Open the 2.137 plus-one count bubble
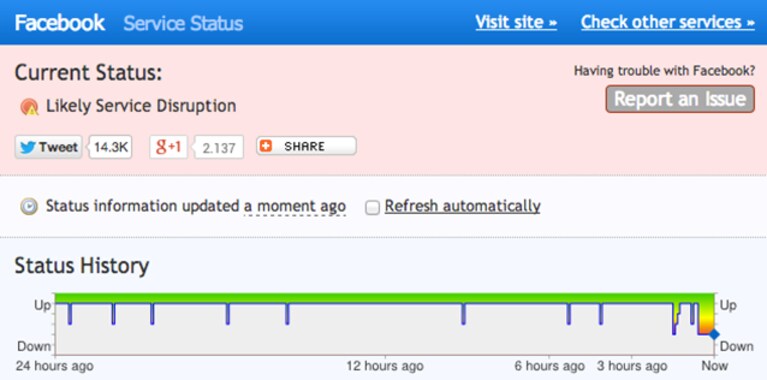 tap(219, 147)
